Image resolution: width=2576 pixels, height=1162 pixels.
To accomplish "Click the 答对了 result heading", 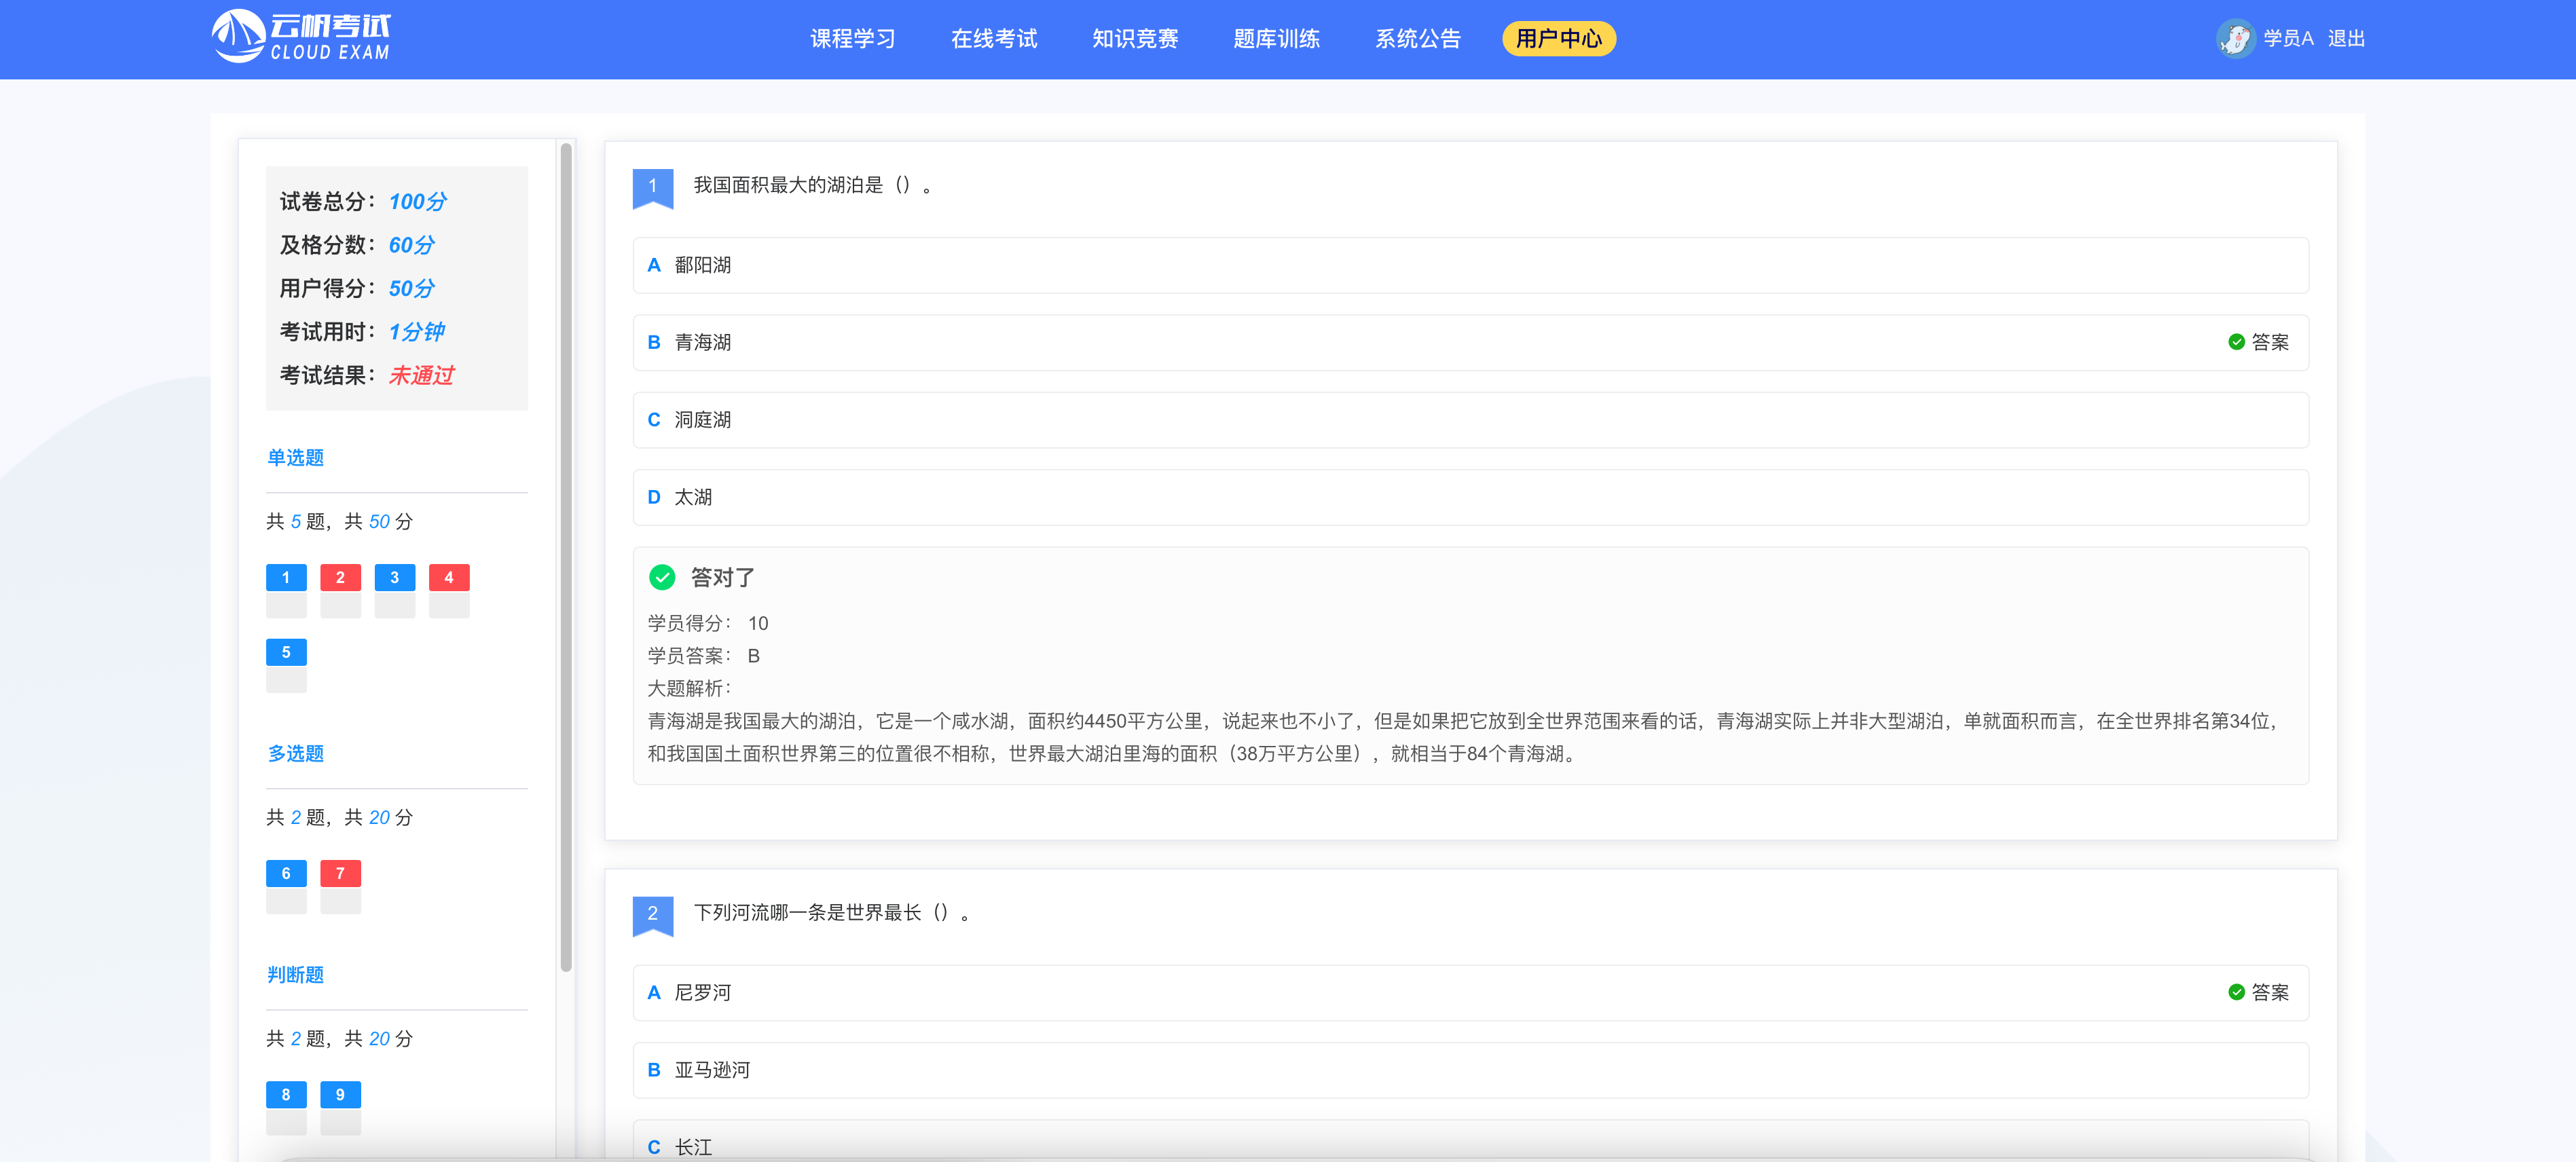I will [x=723, y=577].
